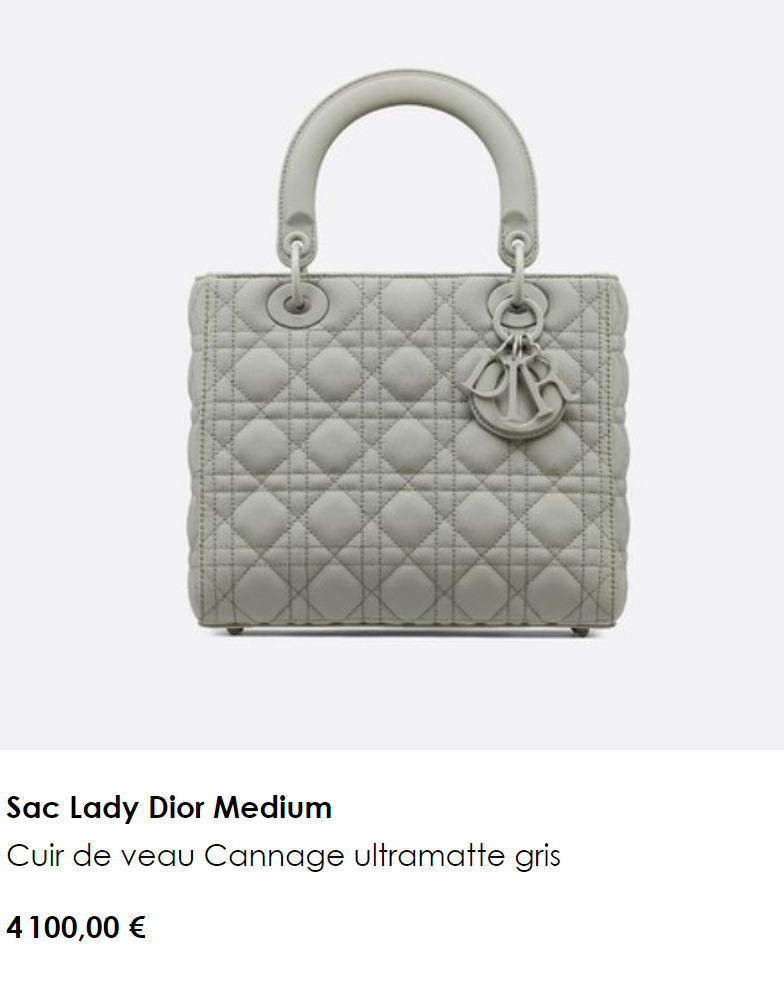Select the 'Cuir de veau Cannage ultramatte gris' description
Image resolution: width=784 pixels, height=1002 pixels.
pyautogui.click(x=283, y=856)
